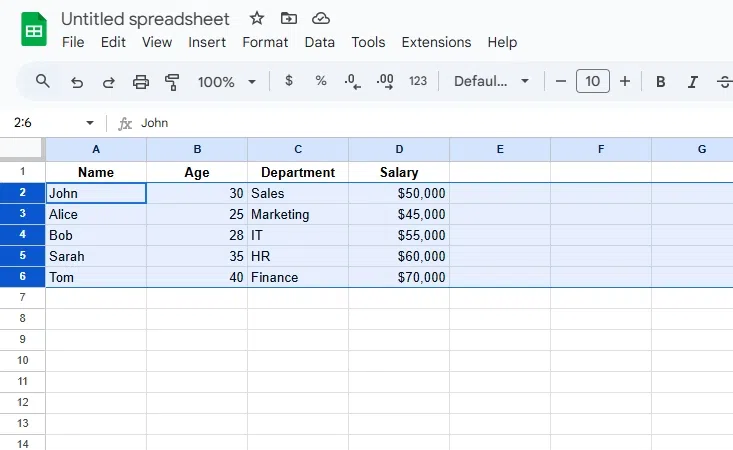This screenshot has height=450, width=733.
Task: Increase font size with plus
Action: tap(625, 81)
